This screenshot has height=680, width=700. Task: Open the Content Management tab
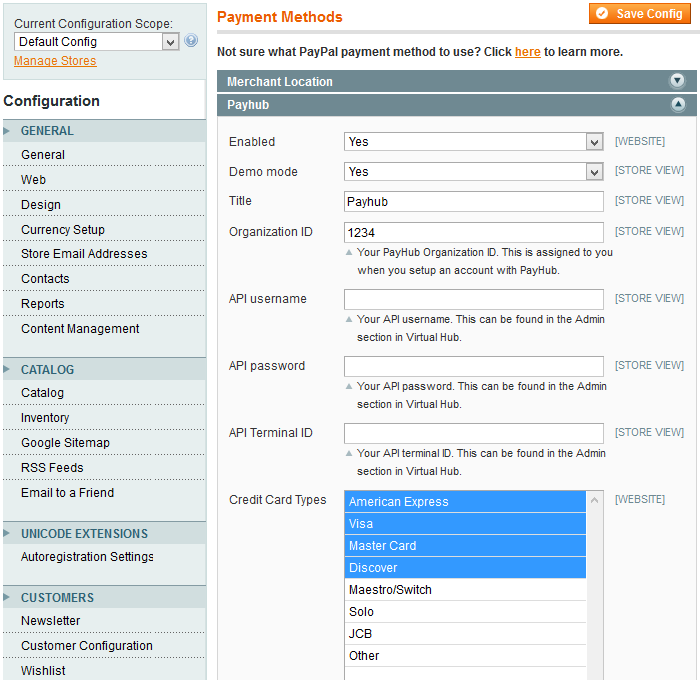point(80,329)
